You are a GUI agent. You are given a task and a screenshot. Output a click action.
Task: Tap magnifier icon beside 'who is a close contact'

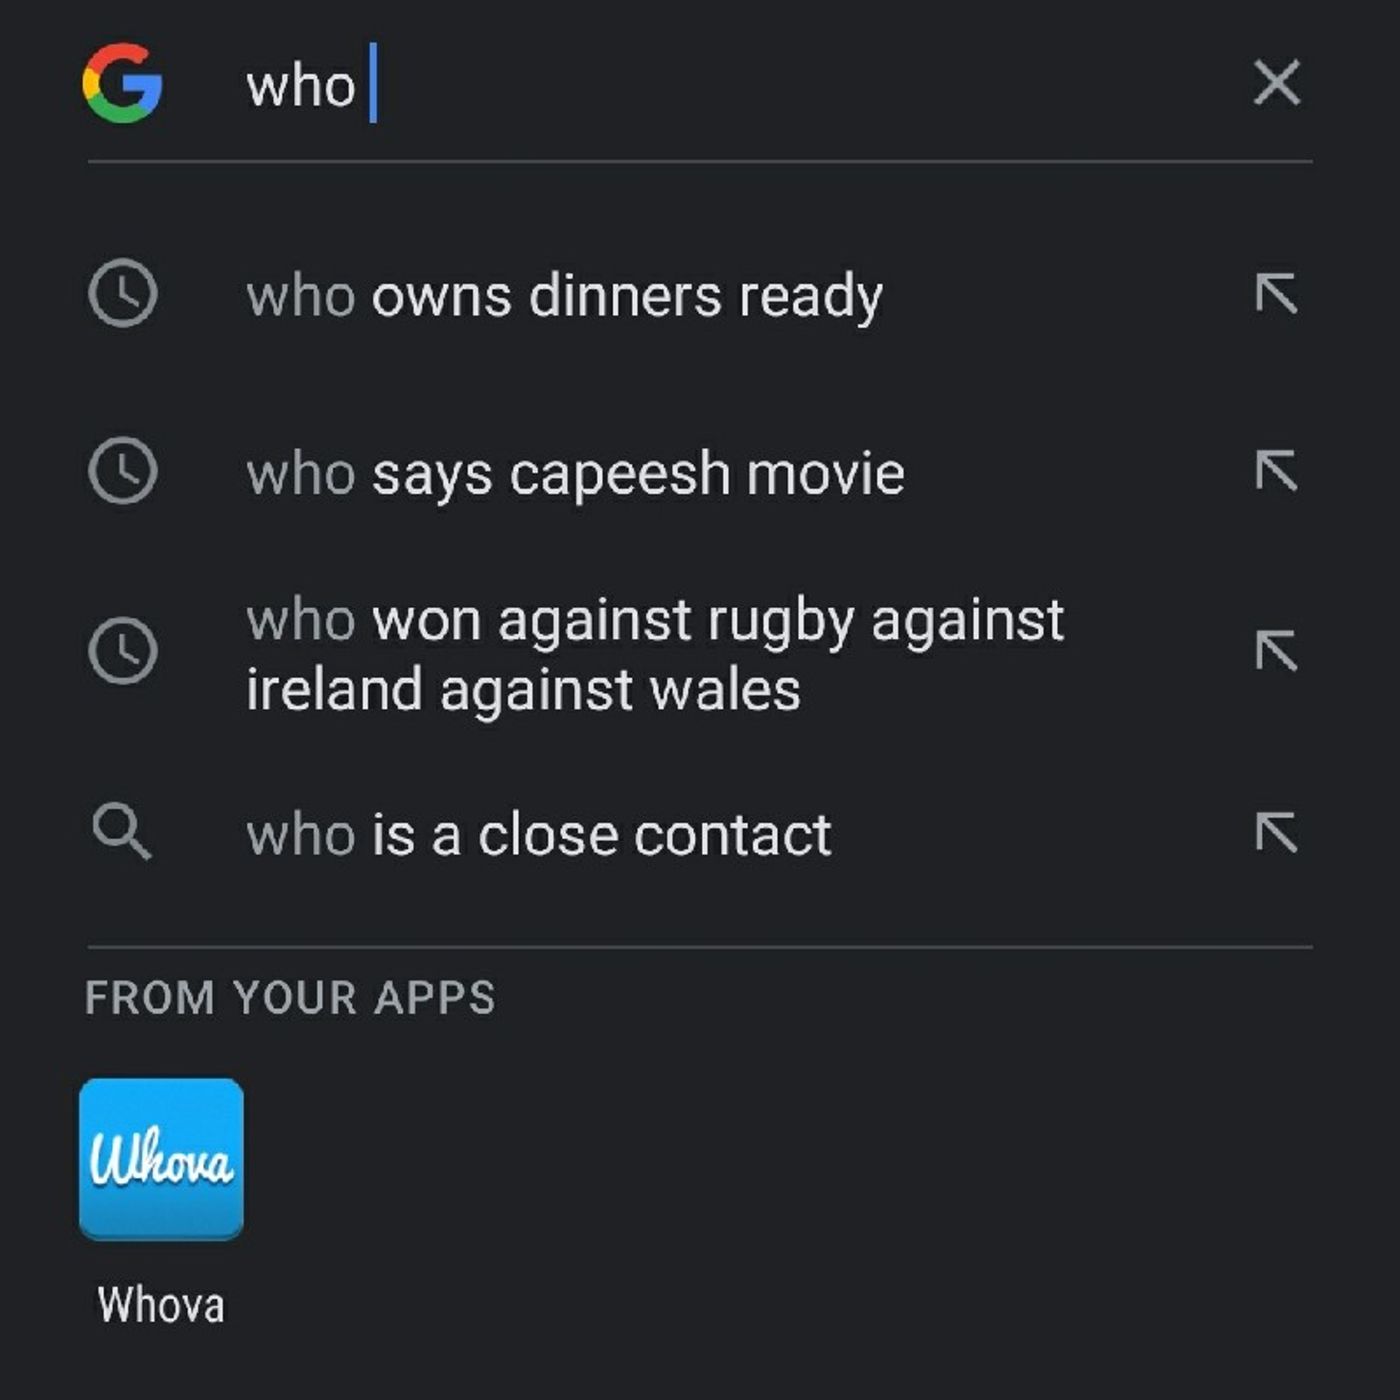pyautogui.click(x=122, y=832)
